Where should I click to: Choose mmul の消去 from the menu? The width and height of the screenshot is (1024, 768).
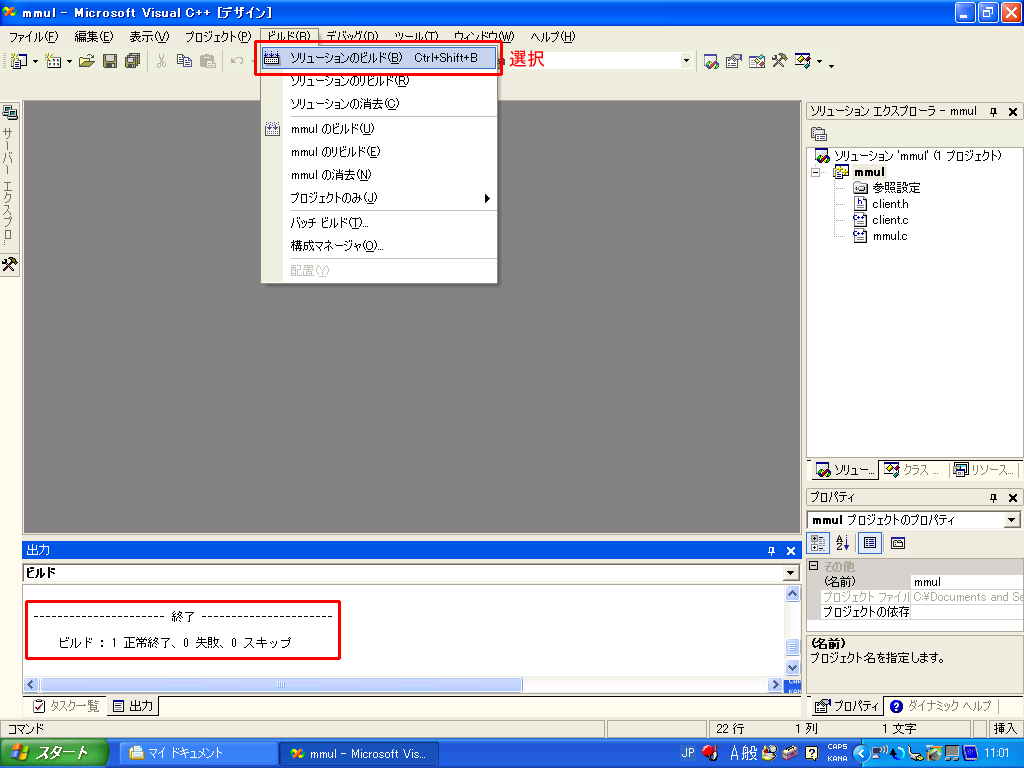379,175
